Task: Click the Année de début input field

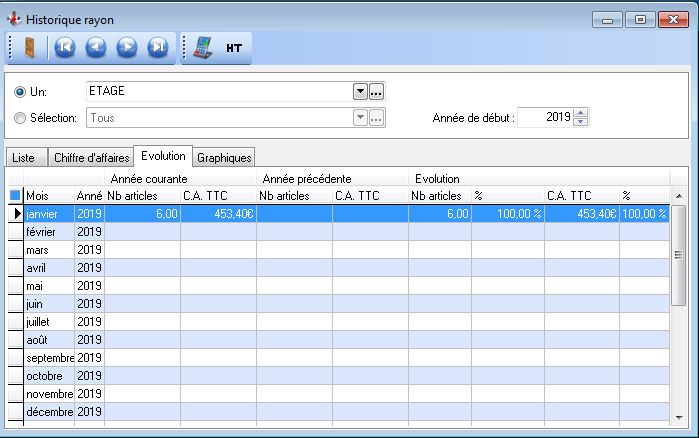Action: [545, 118]
